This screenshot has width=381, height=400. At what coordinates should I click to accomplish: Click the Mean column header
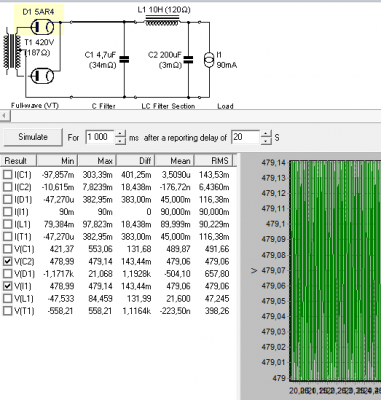(175, 160)
